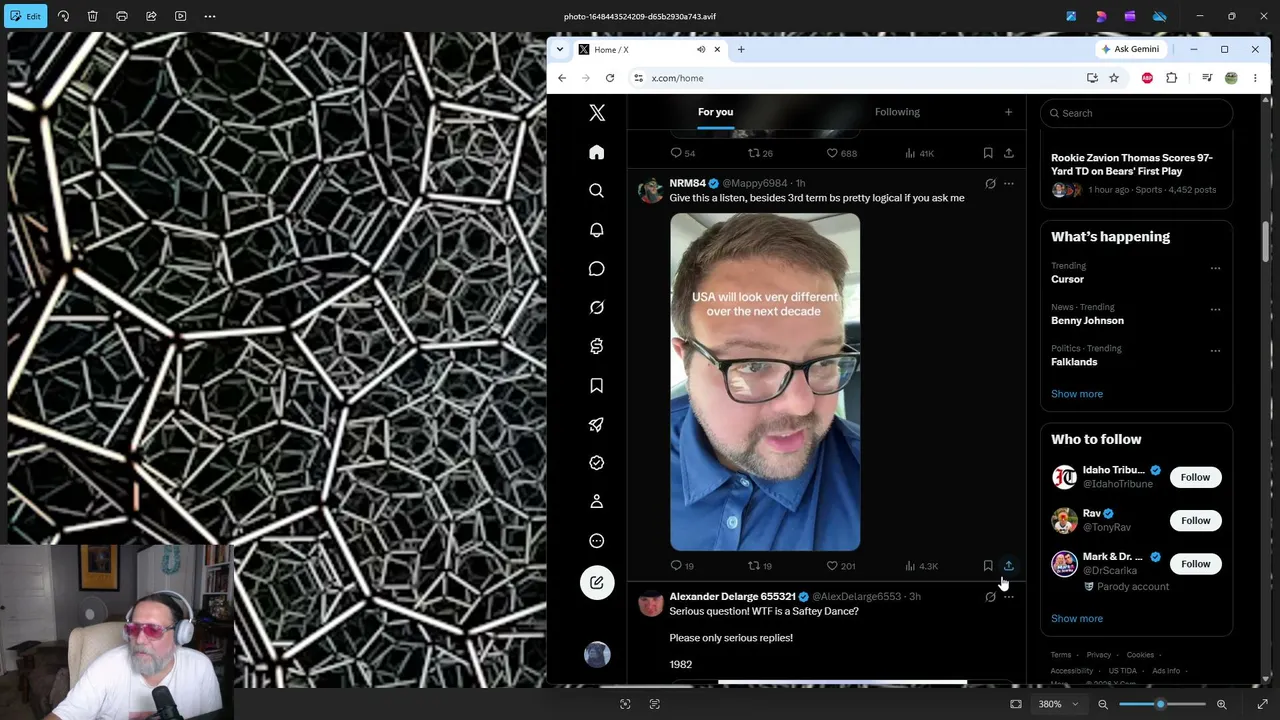This screenshot has height=720, width=1280.
Task: Show more trends under What's happening
Action: tap(1077, 394)
